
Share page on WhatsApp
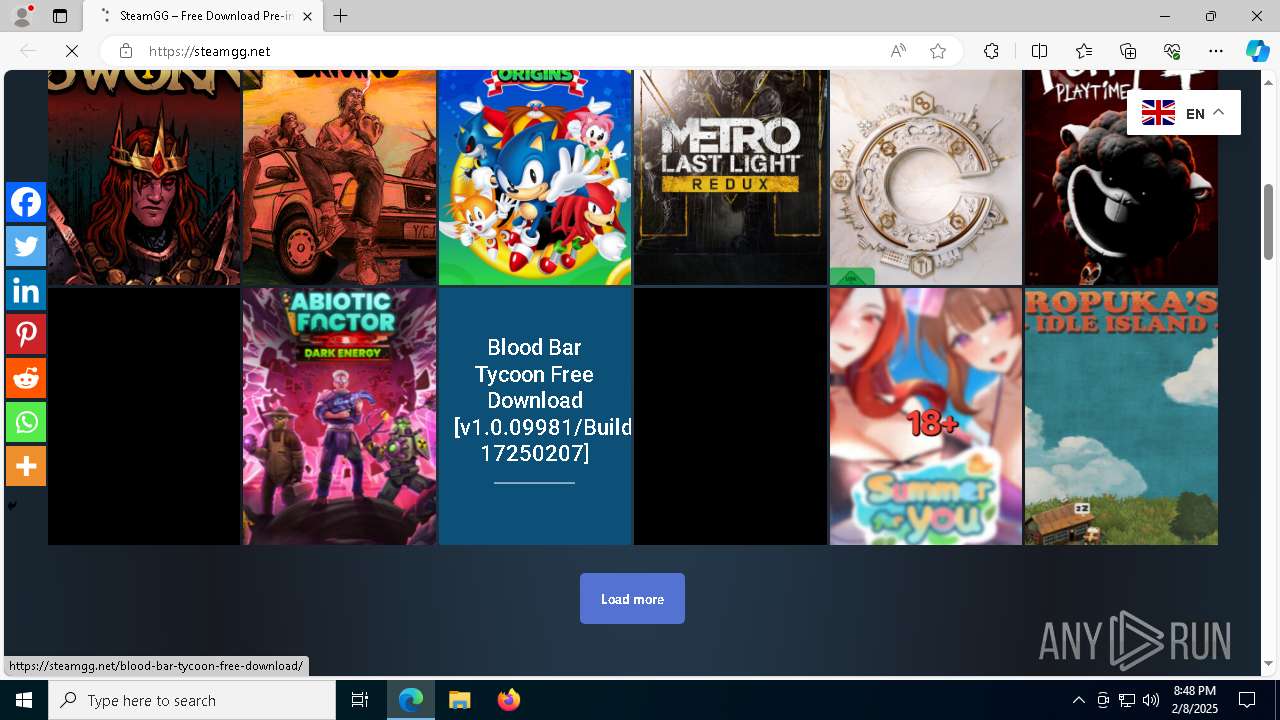click(26, 422)
